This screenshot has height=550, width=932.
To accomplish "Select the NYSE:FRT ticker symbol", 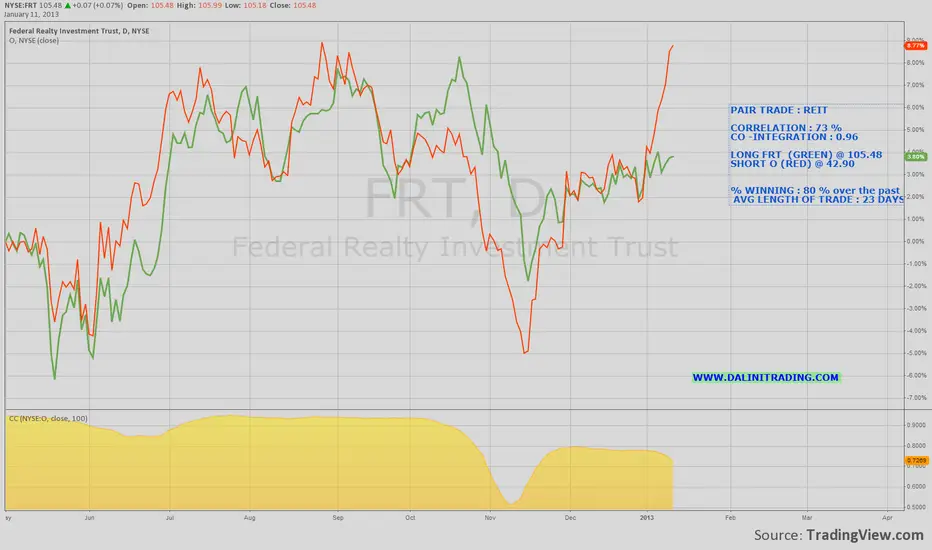I will point(20,5).
